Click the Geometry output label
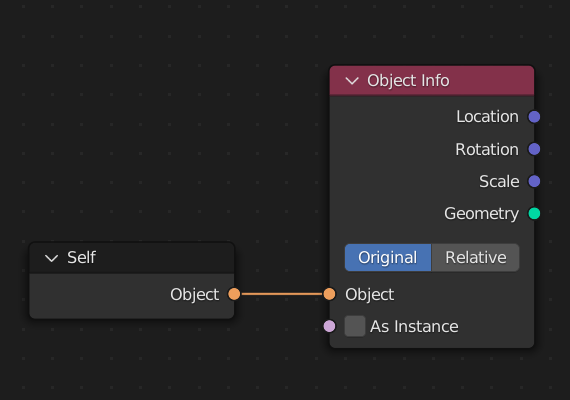The image size is (570, 400). [x=481, y=213]
